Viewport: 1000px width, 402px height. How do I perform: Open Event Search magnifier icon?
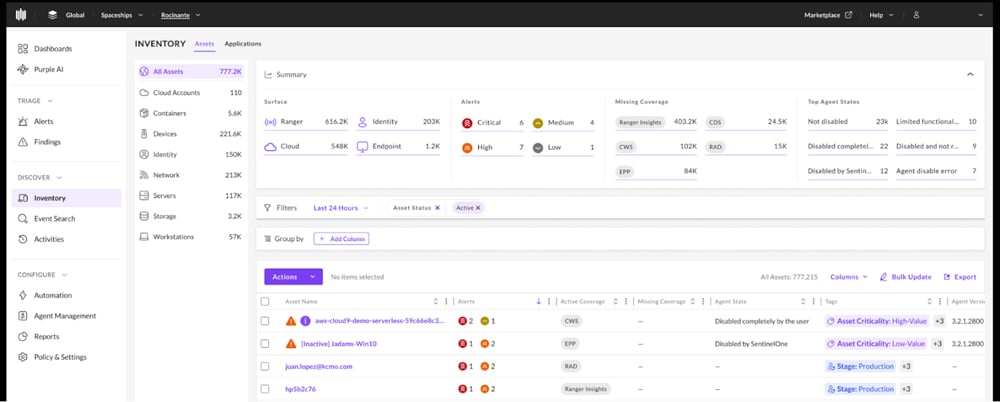click(24, 218)
